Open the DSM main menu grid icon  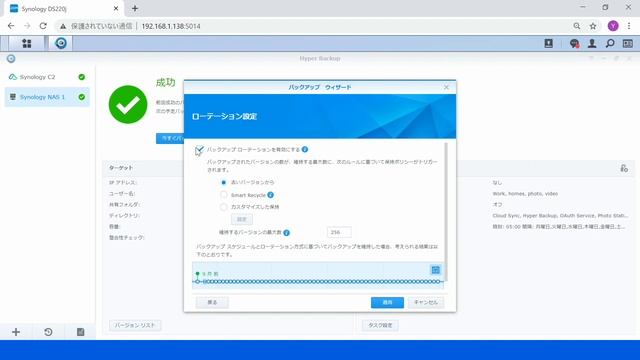(x=27, y=43)
